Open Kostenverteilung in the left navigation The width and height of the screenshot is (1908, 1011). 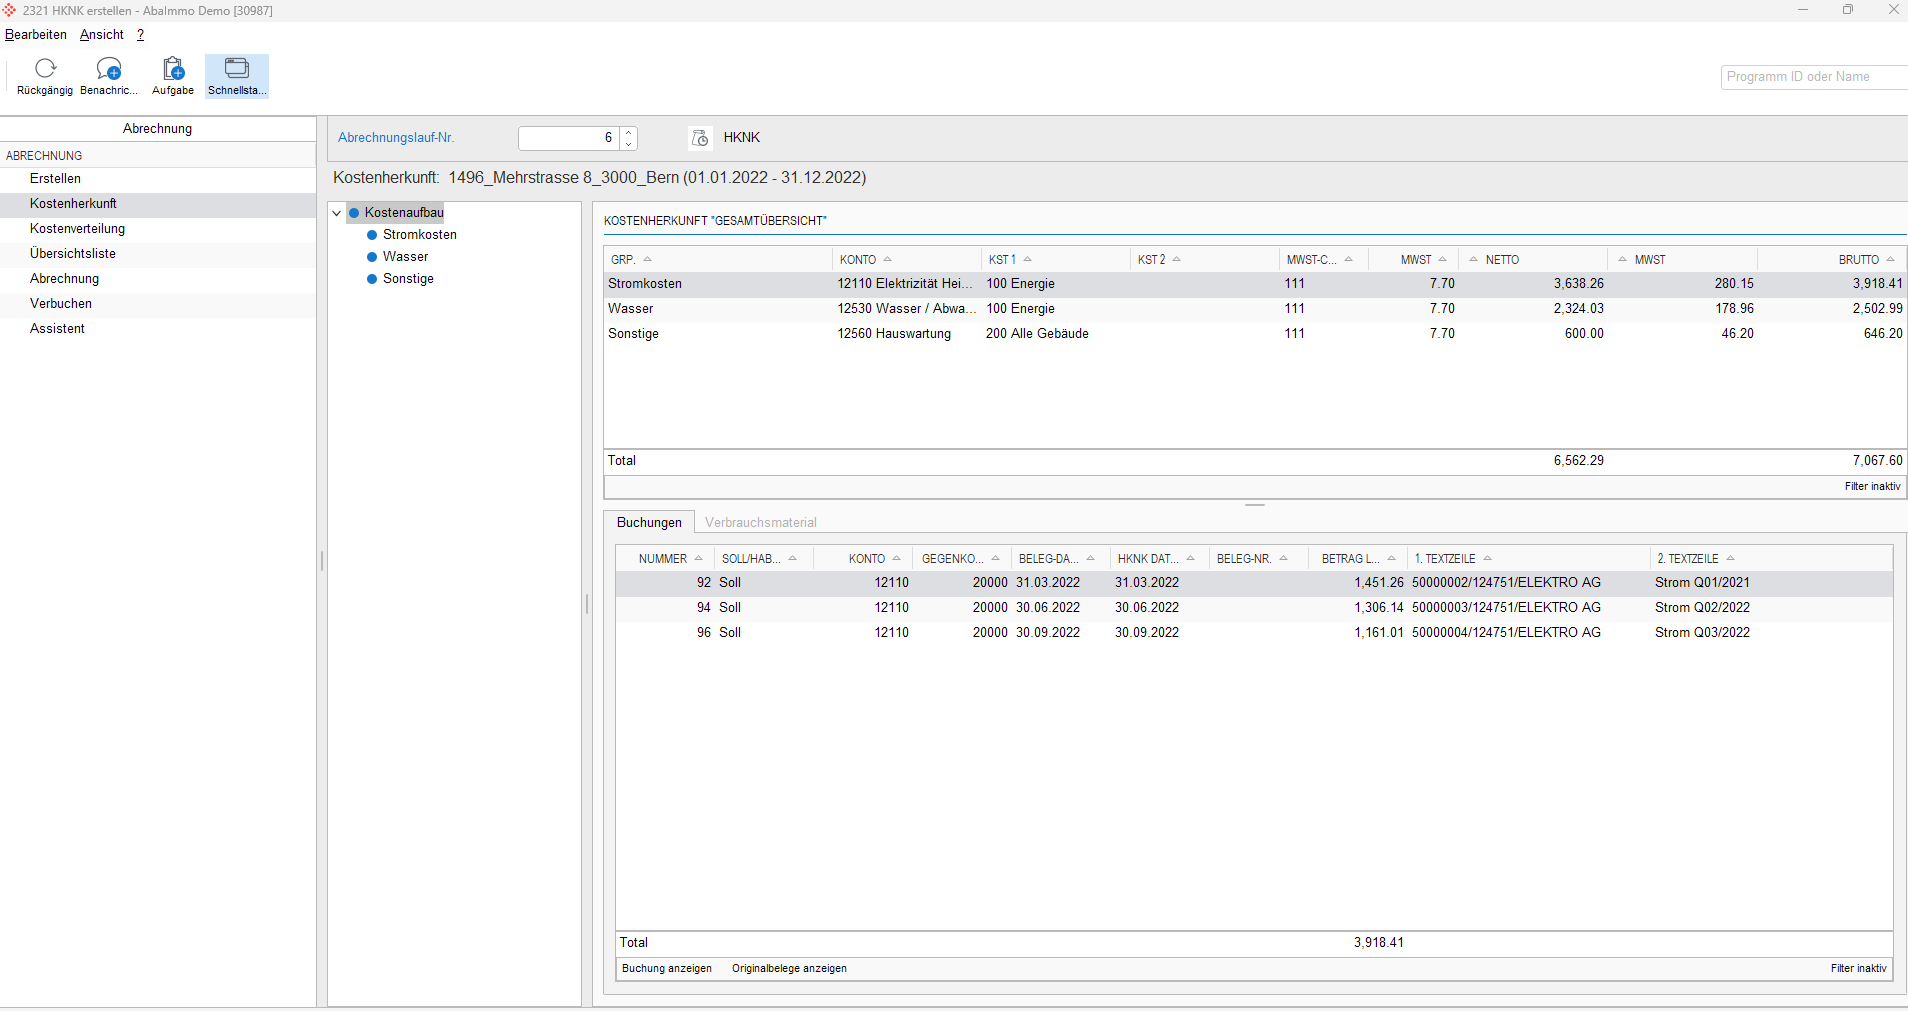[x=77, y=229]
